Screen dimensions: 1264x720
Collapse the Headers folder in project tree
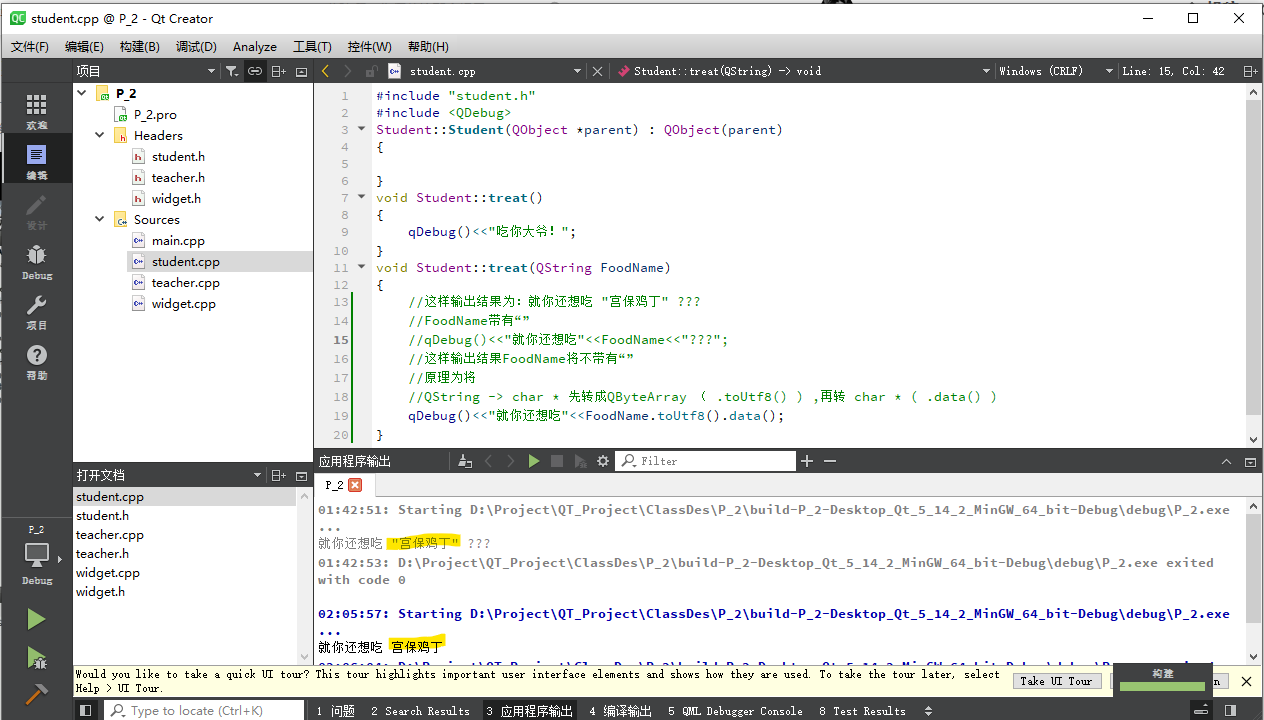click(100, 136)
